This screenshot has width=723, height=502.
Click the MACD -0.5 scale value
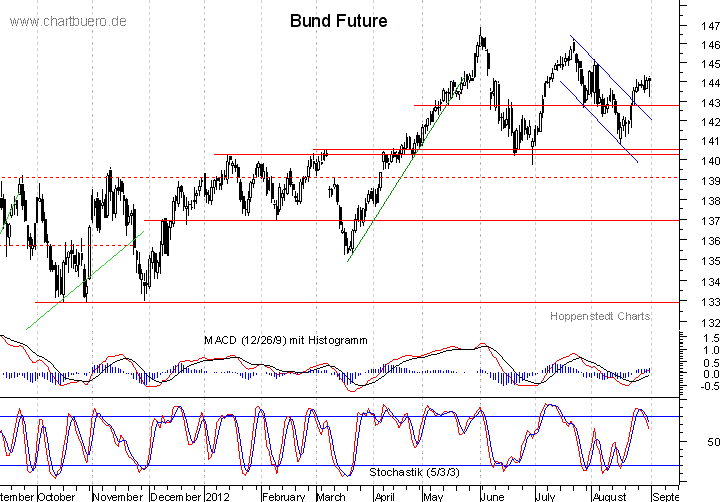(x=710, y=386)
